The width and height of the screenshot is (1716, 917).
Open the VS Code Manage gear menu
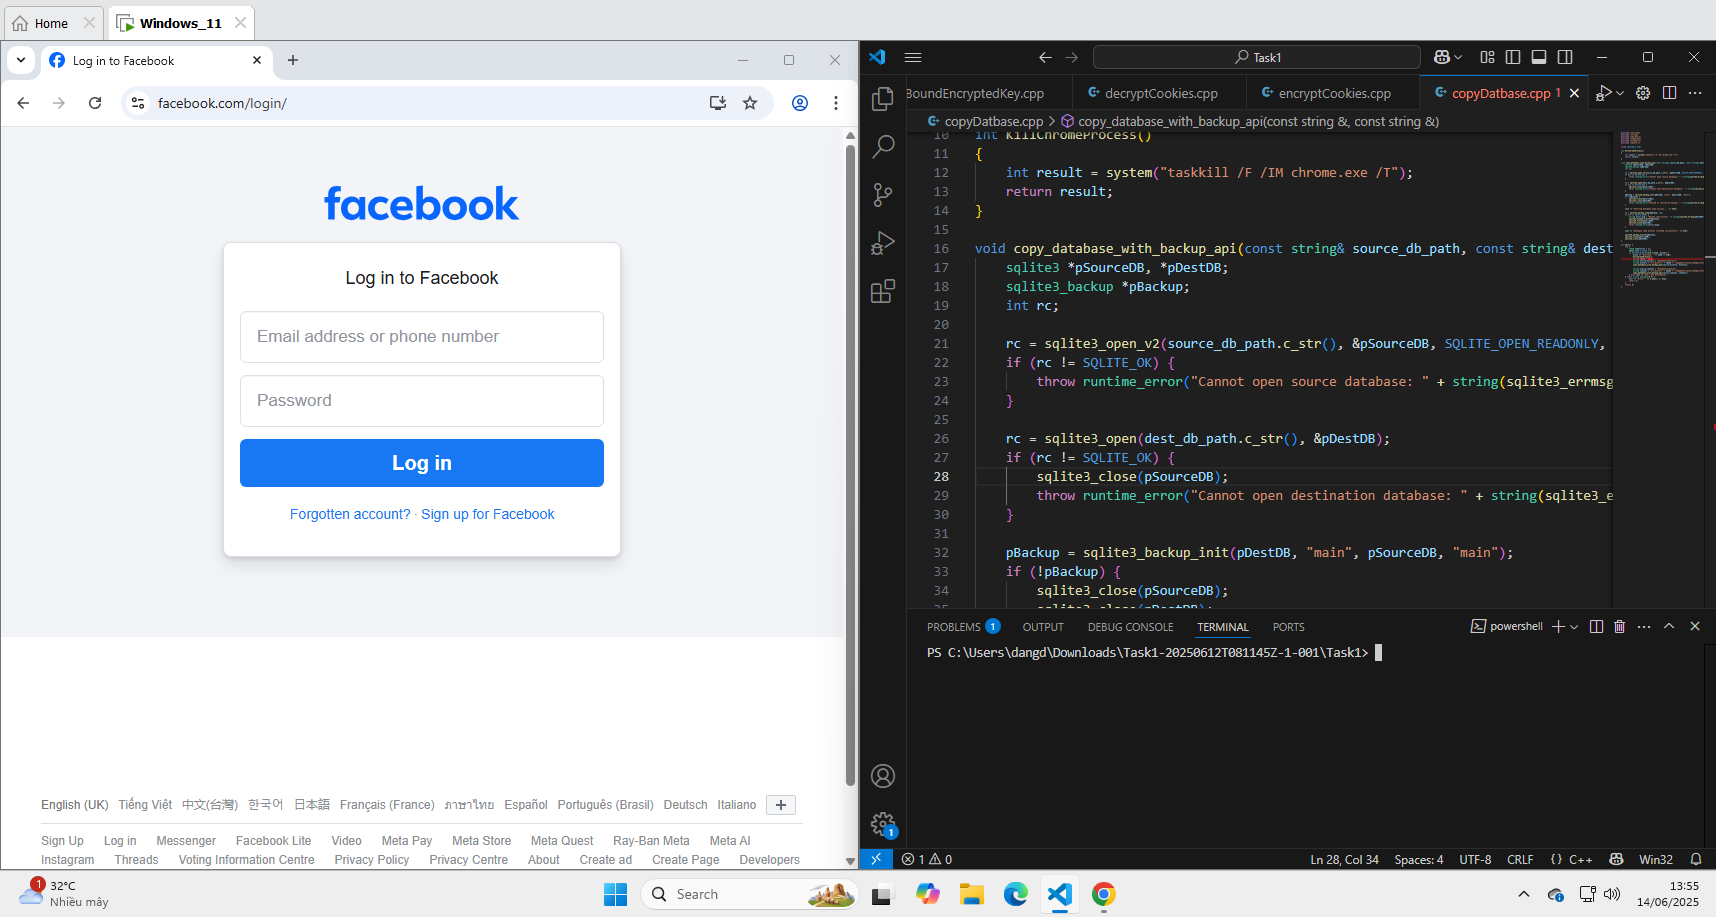(x=883, y=824)
